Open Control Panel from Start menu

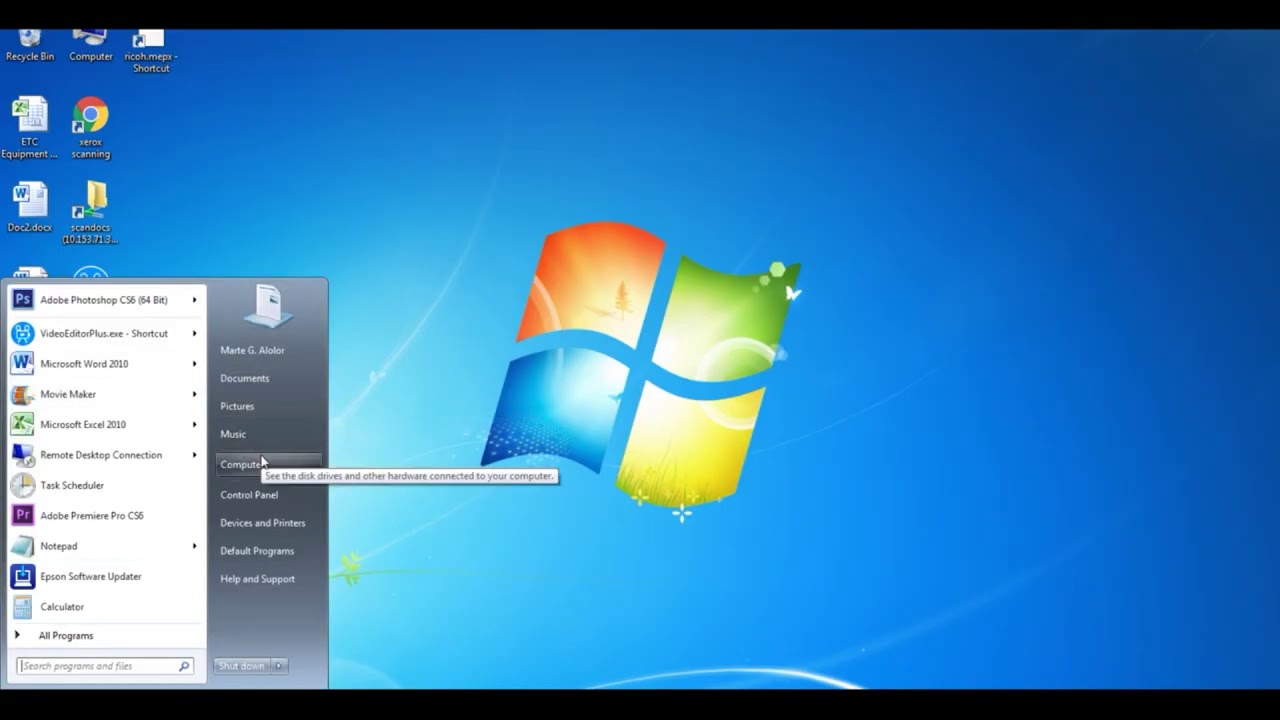249,495
